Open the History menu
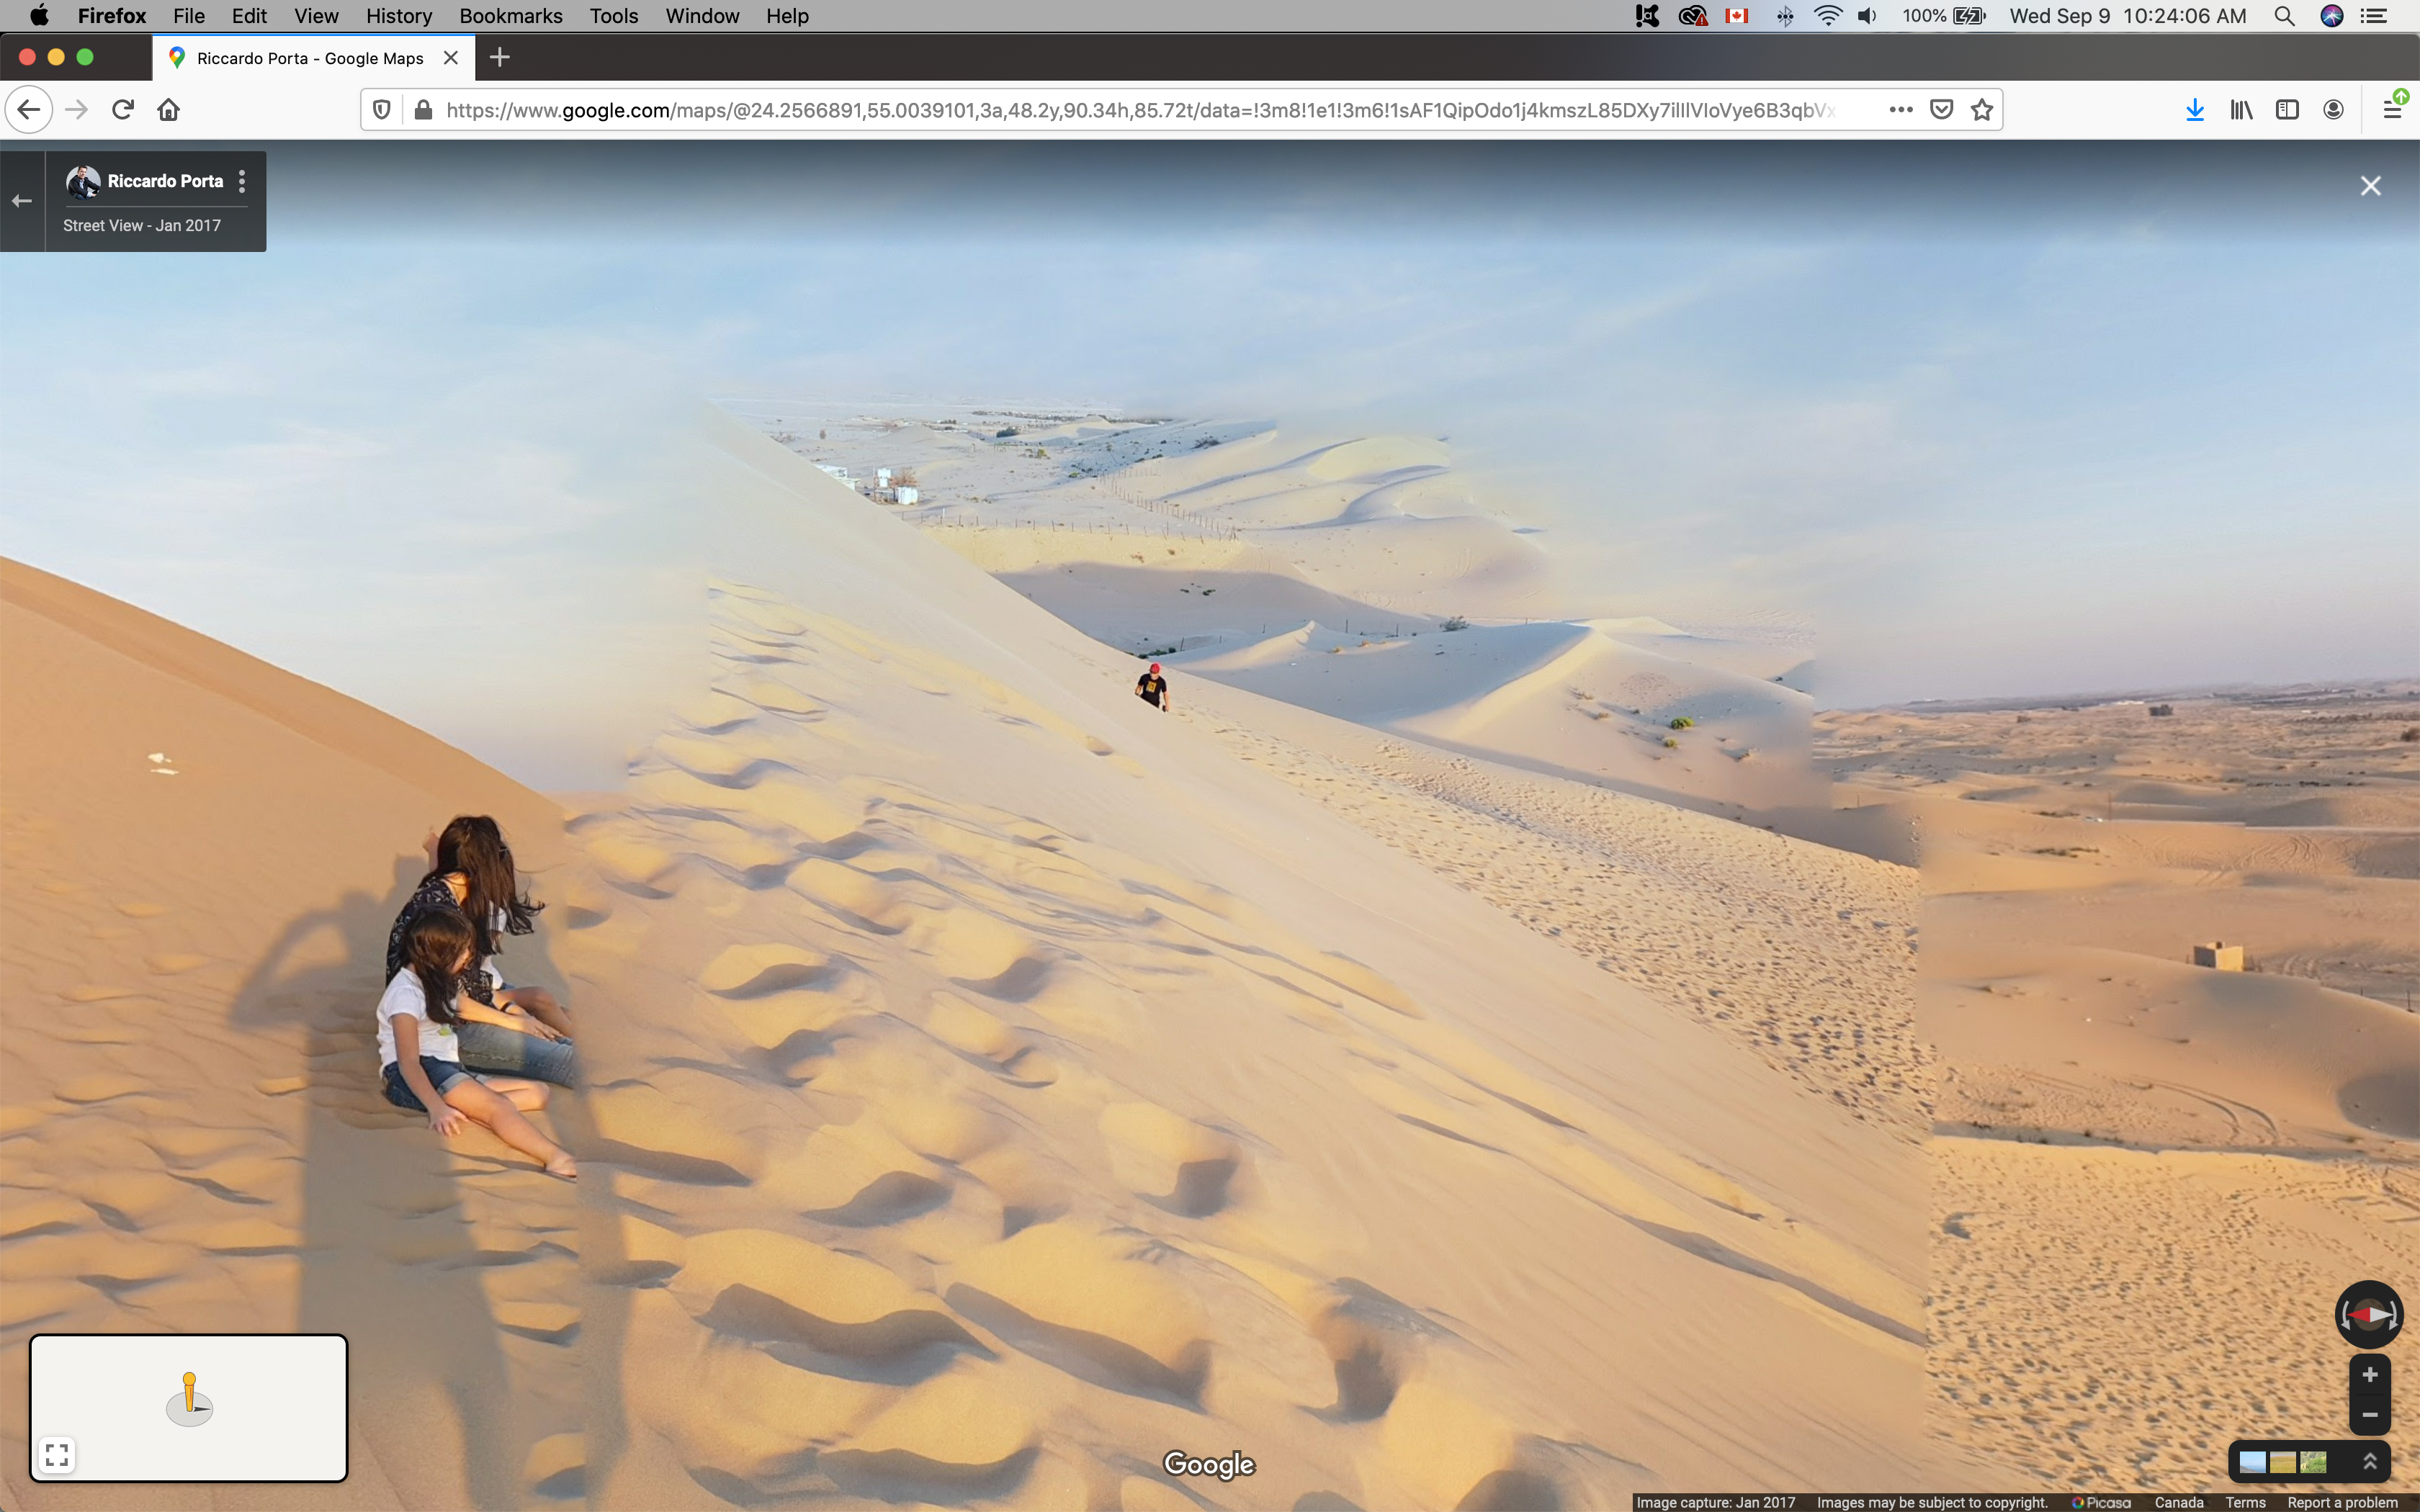 (x=398, y=16)
